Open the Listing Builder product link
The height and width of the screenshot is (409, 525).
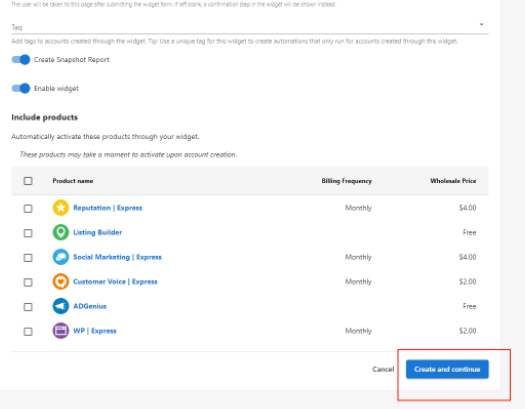click(97, 232)
